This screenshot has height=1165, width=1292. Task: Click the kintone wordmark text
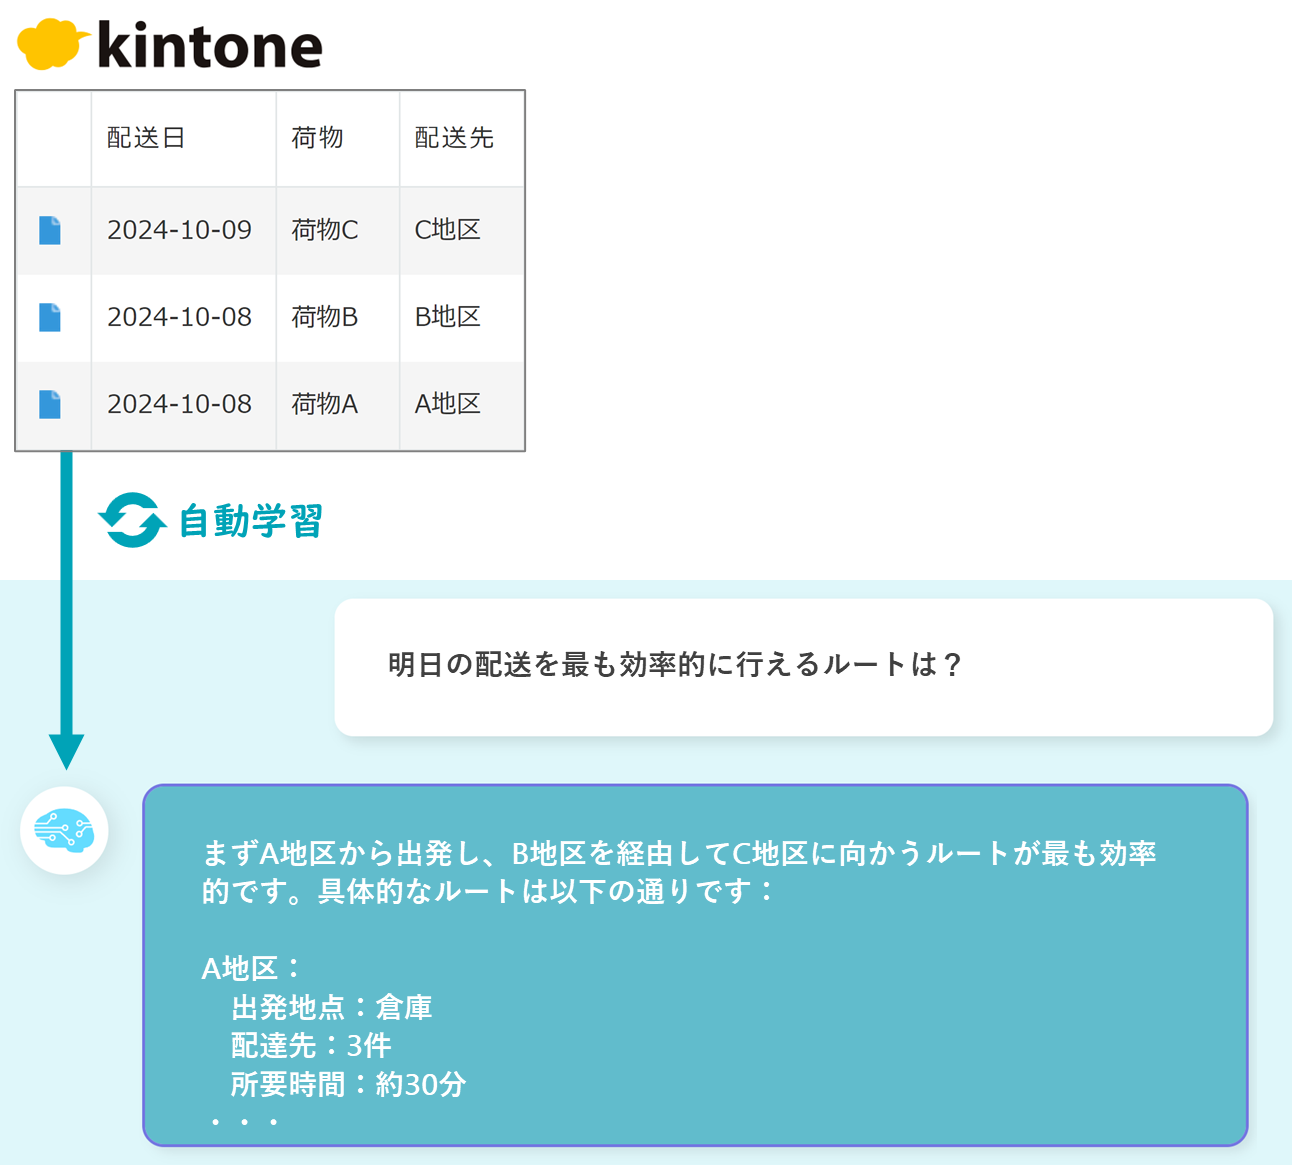pos(210,46)
